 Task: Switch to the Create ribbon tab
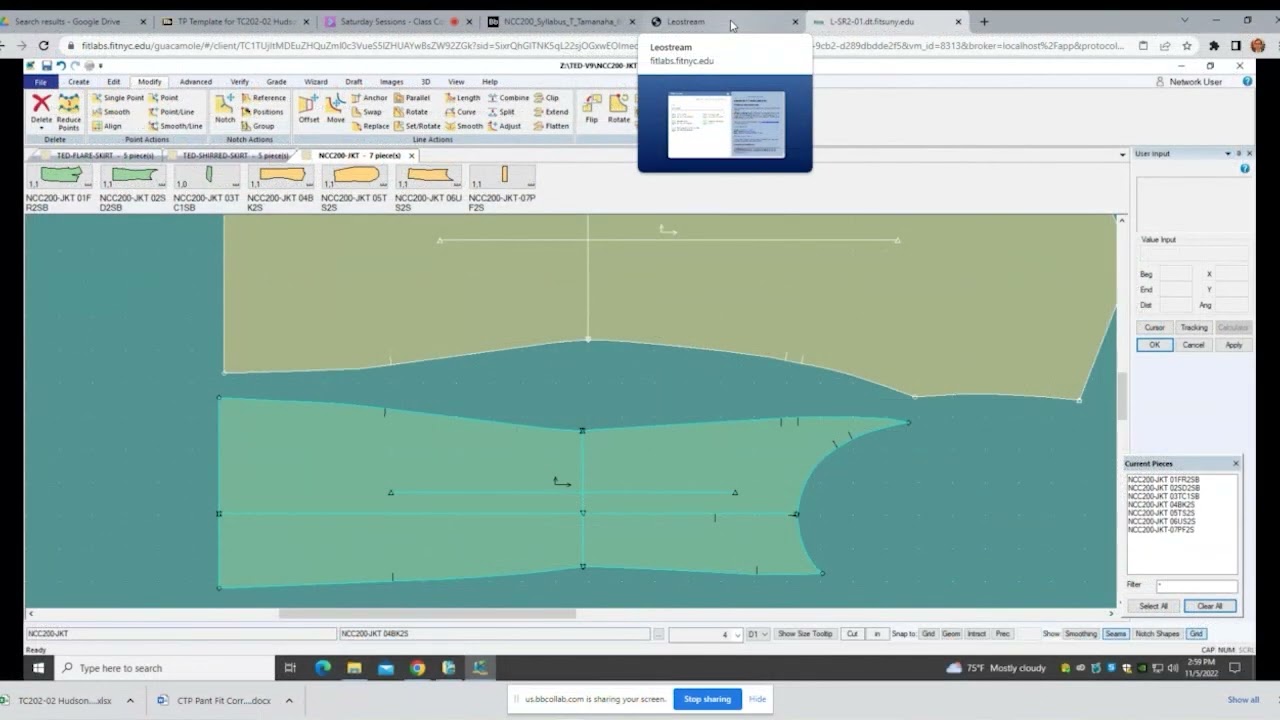(x=78, y=82)
